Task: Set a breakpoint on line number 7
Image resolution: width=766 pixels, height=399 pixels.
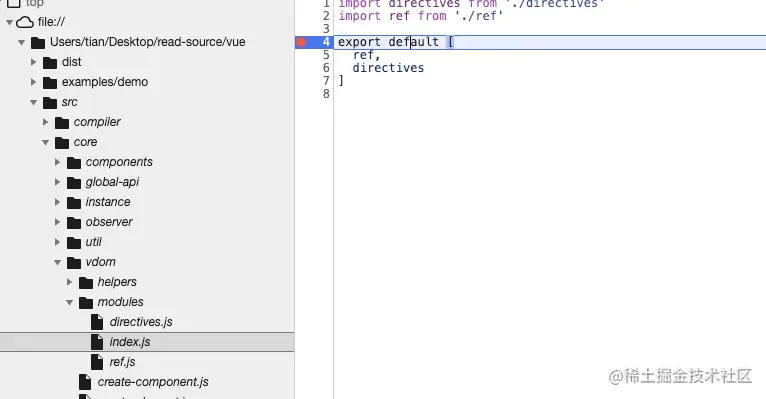Action: tap(326, 81)
